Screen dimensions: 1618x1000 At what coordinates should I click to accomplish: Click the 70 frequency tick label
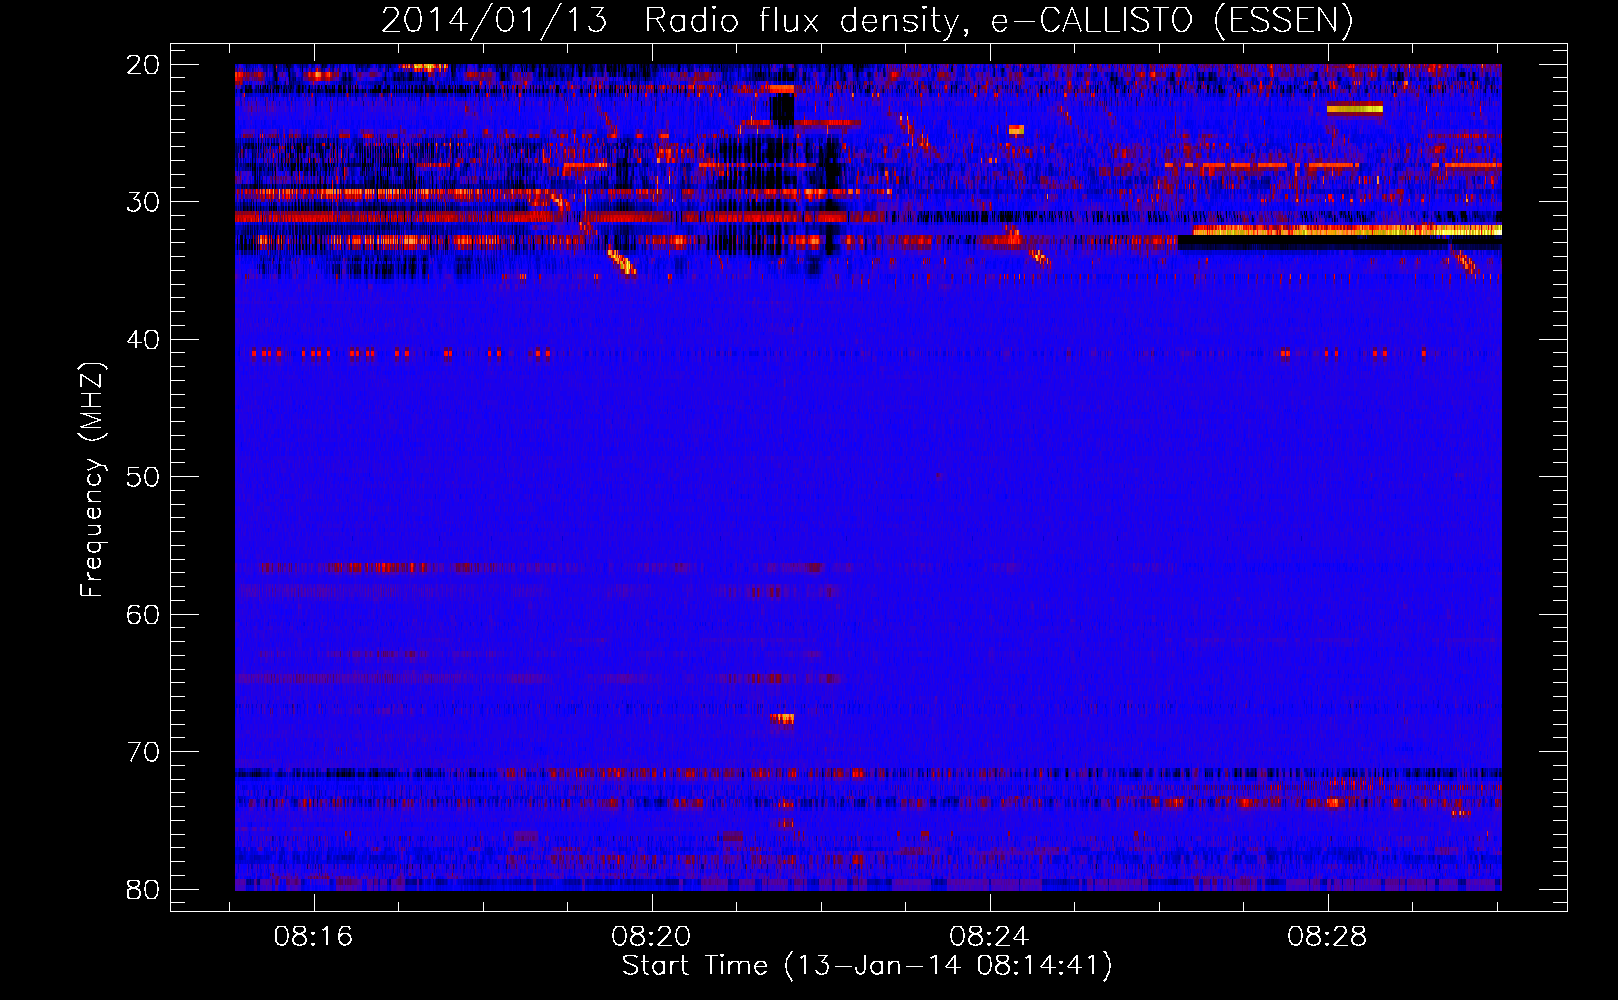[143, 752]
